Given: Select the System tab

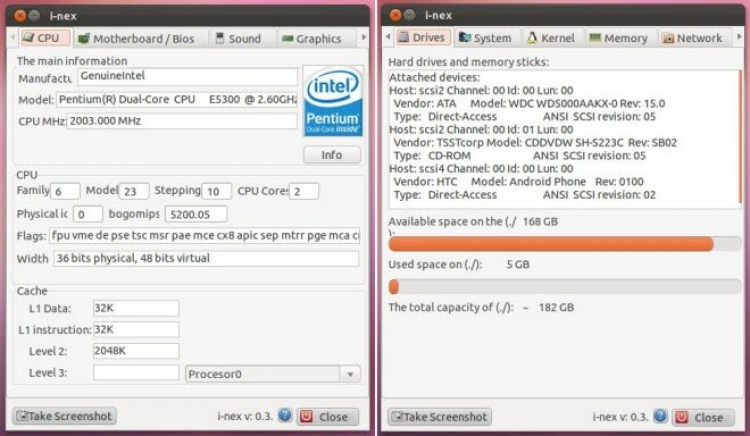Looking at the screenshot, I should pyautogui.click(x=485, y=38).
